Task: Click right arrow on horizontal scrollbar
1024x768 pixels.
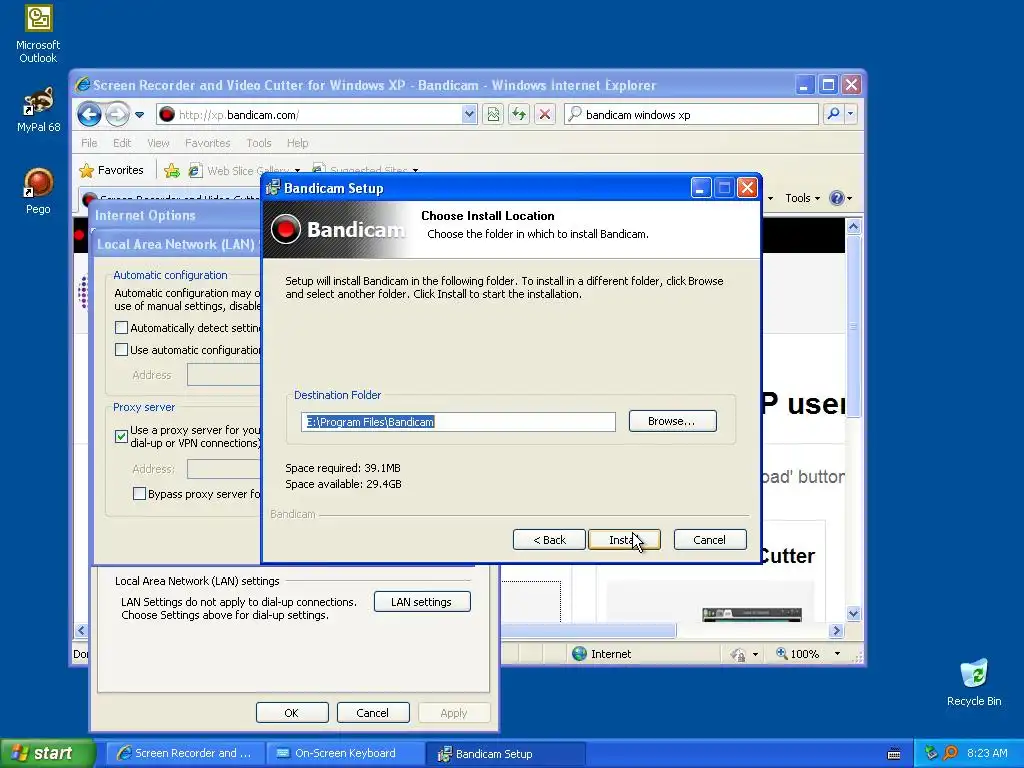Action: click(837, 630)
